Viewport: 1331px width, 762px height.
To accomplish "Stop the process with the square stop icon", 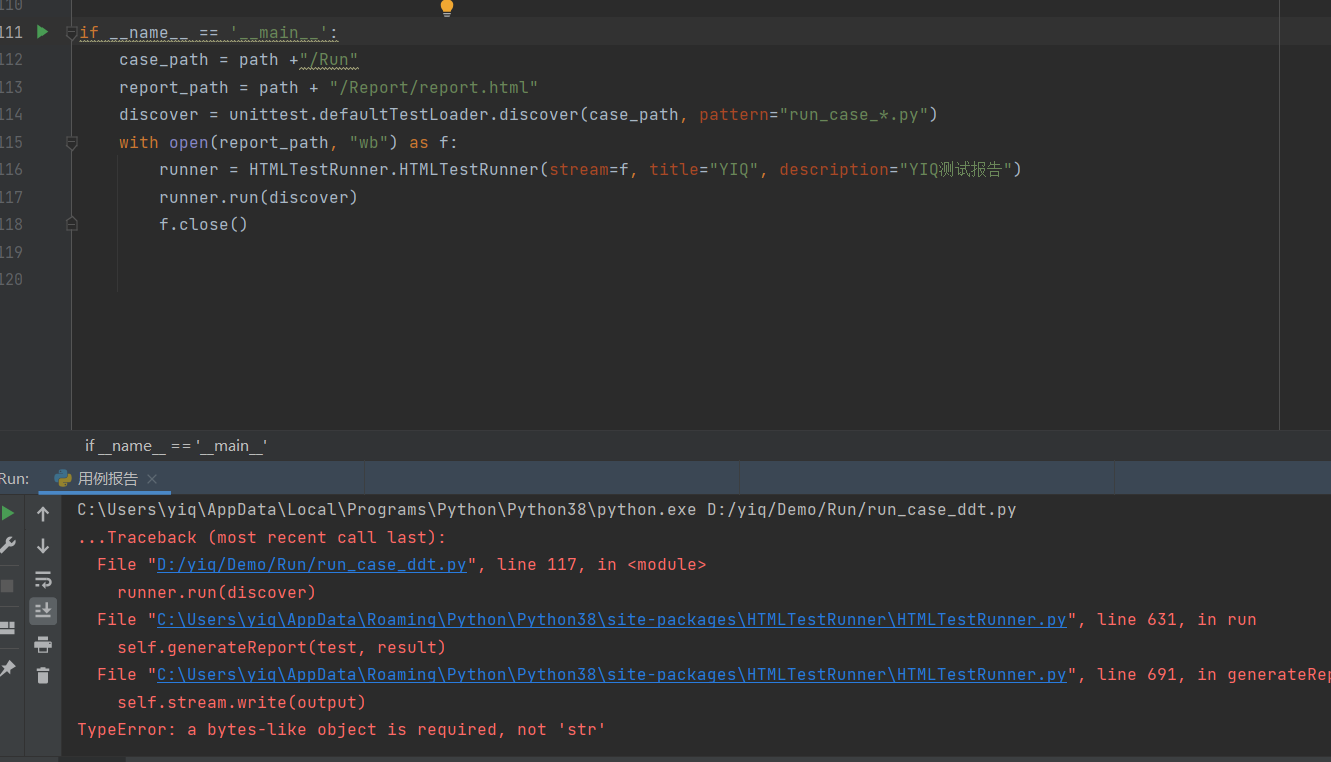I will (7, 586).
